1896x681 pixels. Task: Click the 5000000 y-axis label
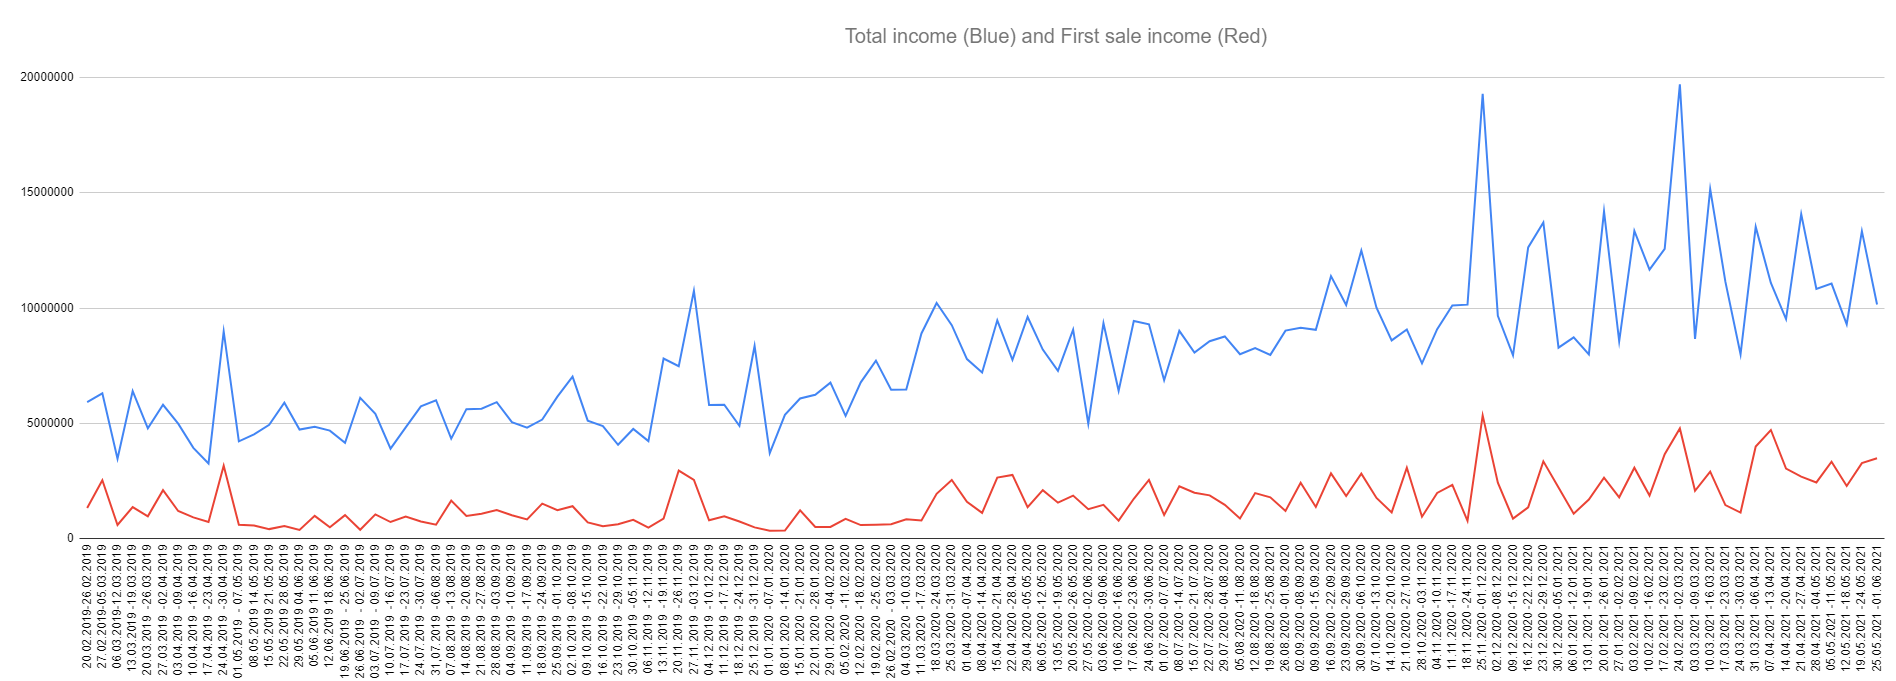pyautogui.click(x=50, y=423)
